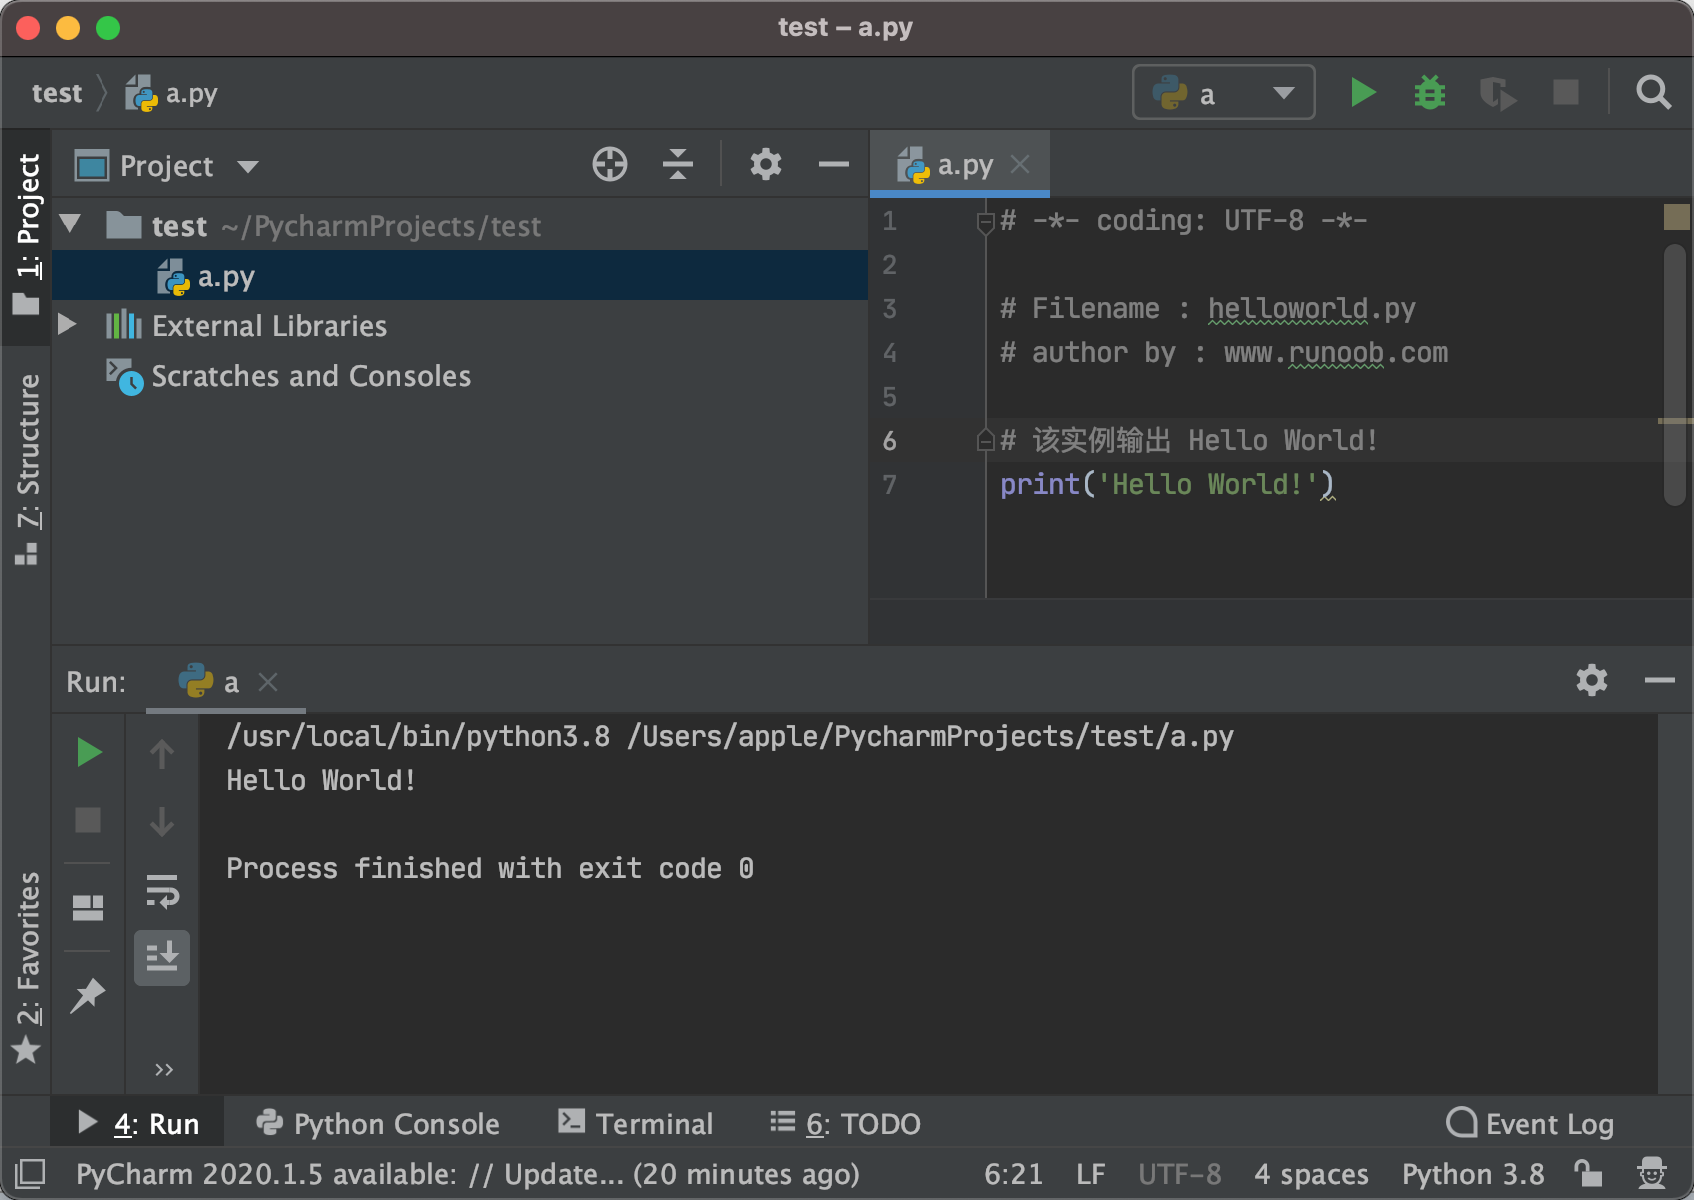Toggle read-only lock icon in status bar
Screen dimensions: 1694x1200
(1587, 1173)
